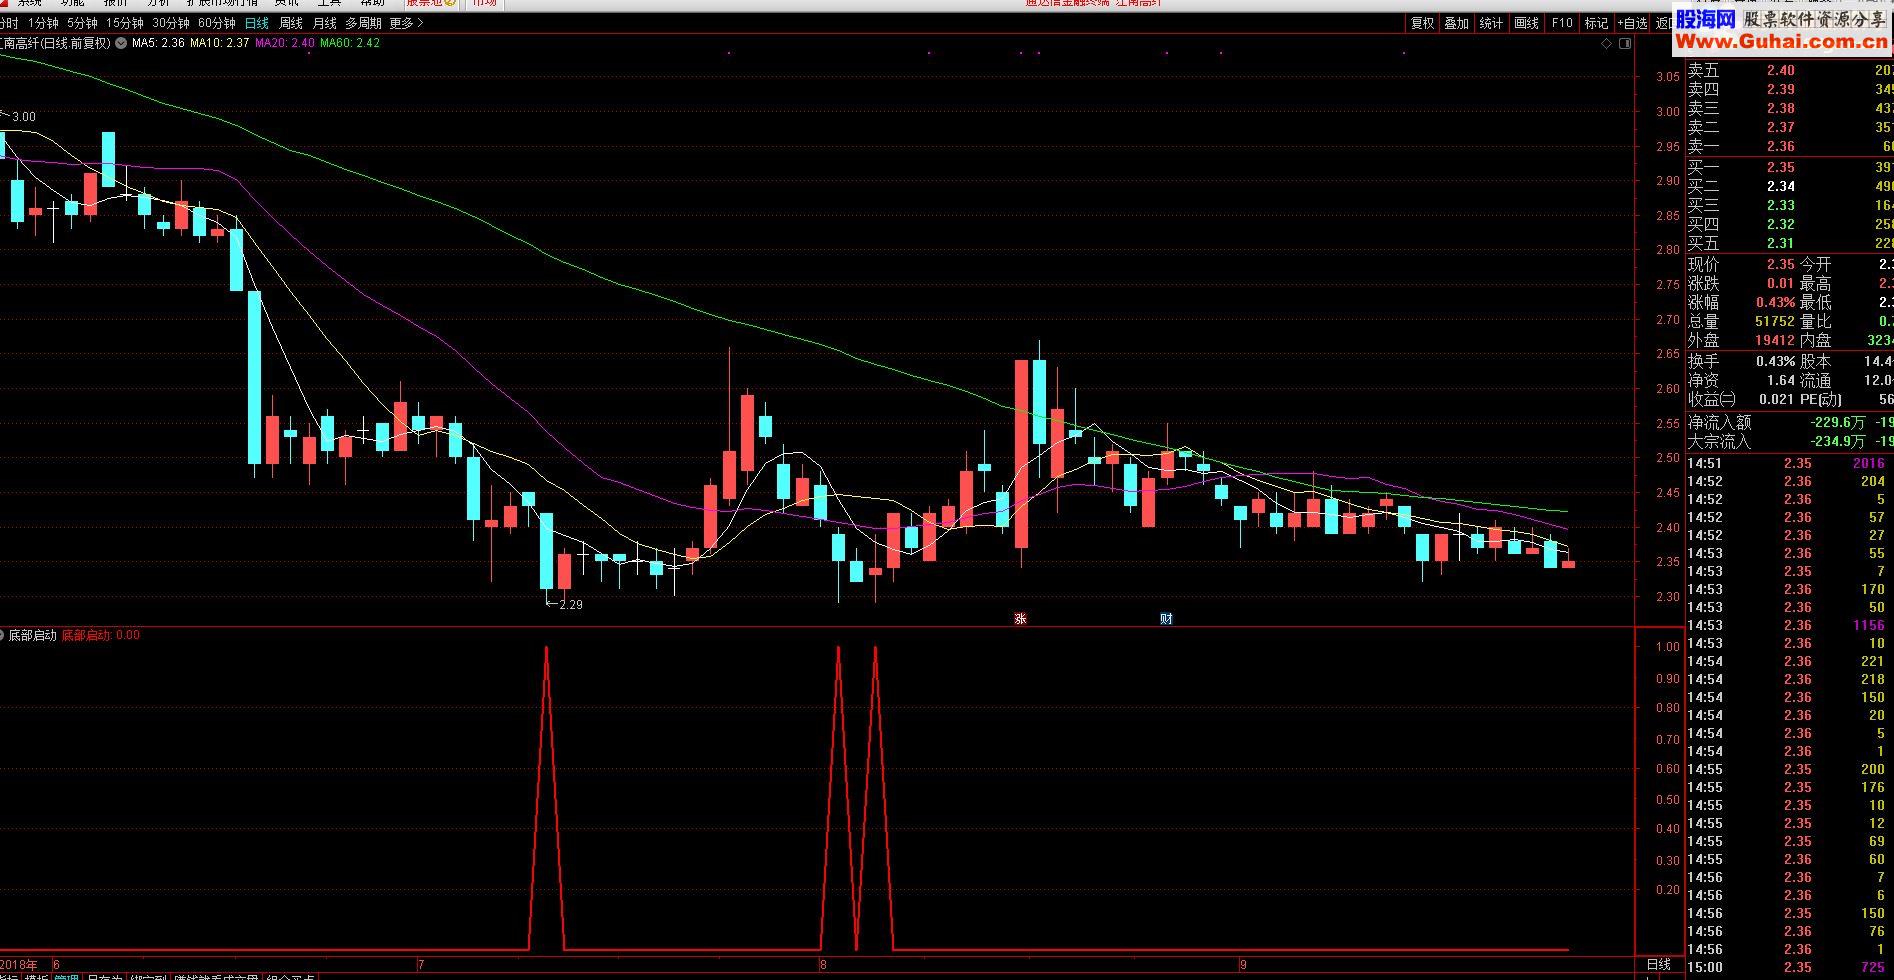Click the 复权 button
Image resolution: width=1894 pixels, height=980 pixels.
[x=1422, y=23]
